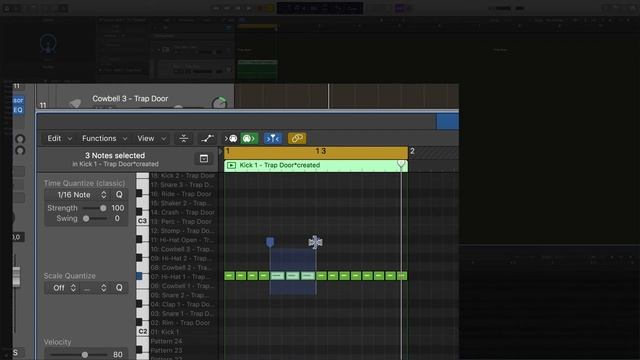
Task: Select 03: Snare 1 row
Action: (x=182, y=313)
